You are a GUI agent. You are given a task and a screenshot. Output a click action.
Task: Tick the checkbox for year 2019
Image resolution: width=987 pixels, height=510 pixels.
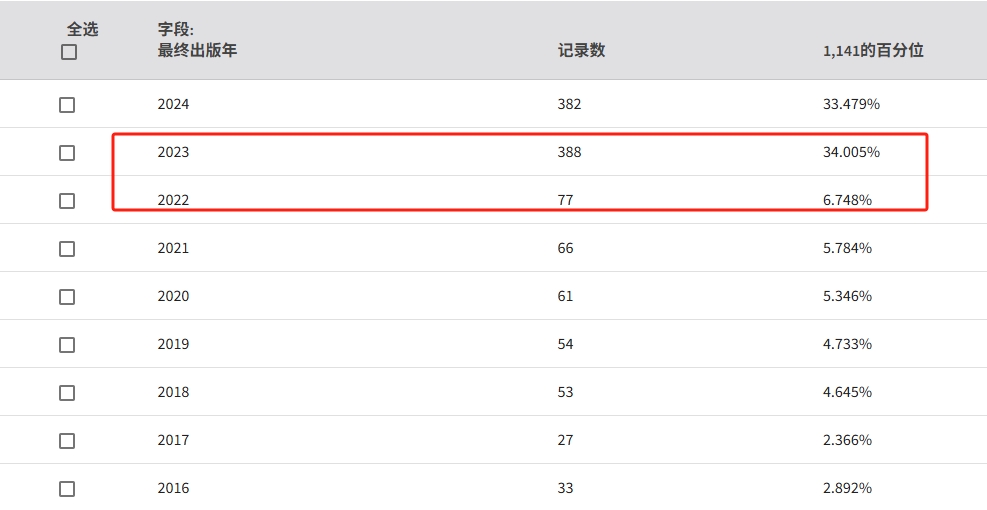67,345
